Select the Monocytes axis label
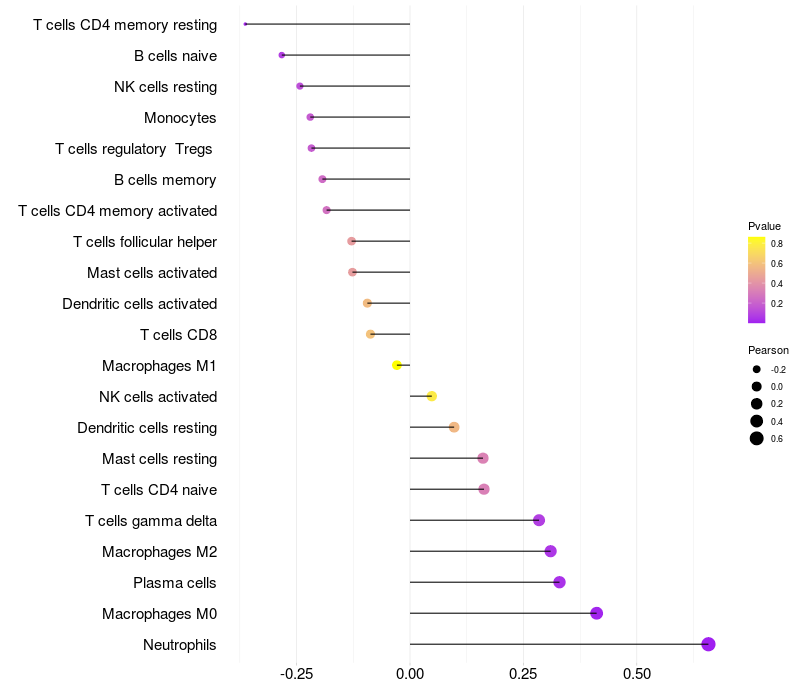This screenshot has height=700, width=800. pos(180,117)
